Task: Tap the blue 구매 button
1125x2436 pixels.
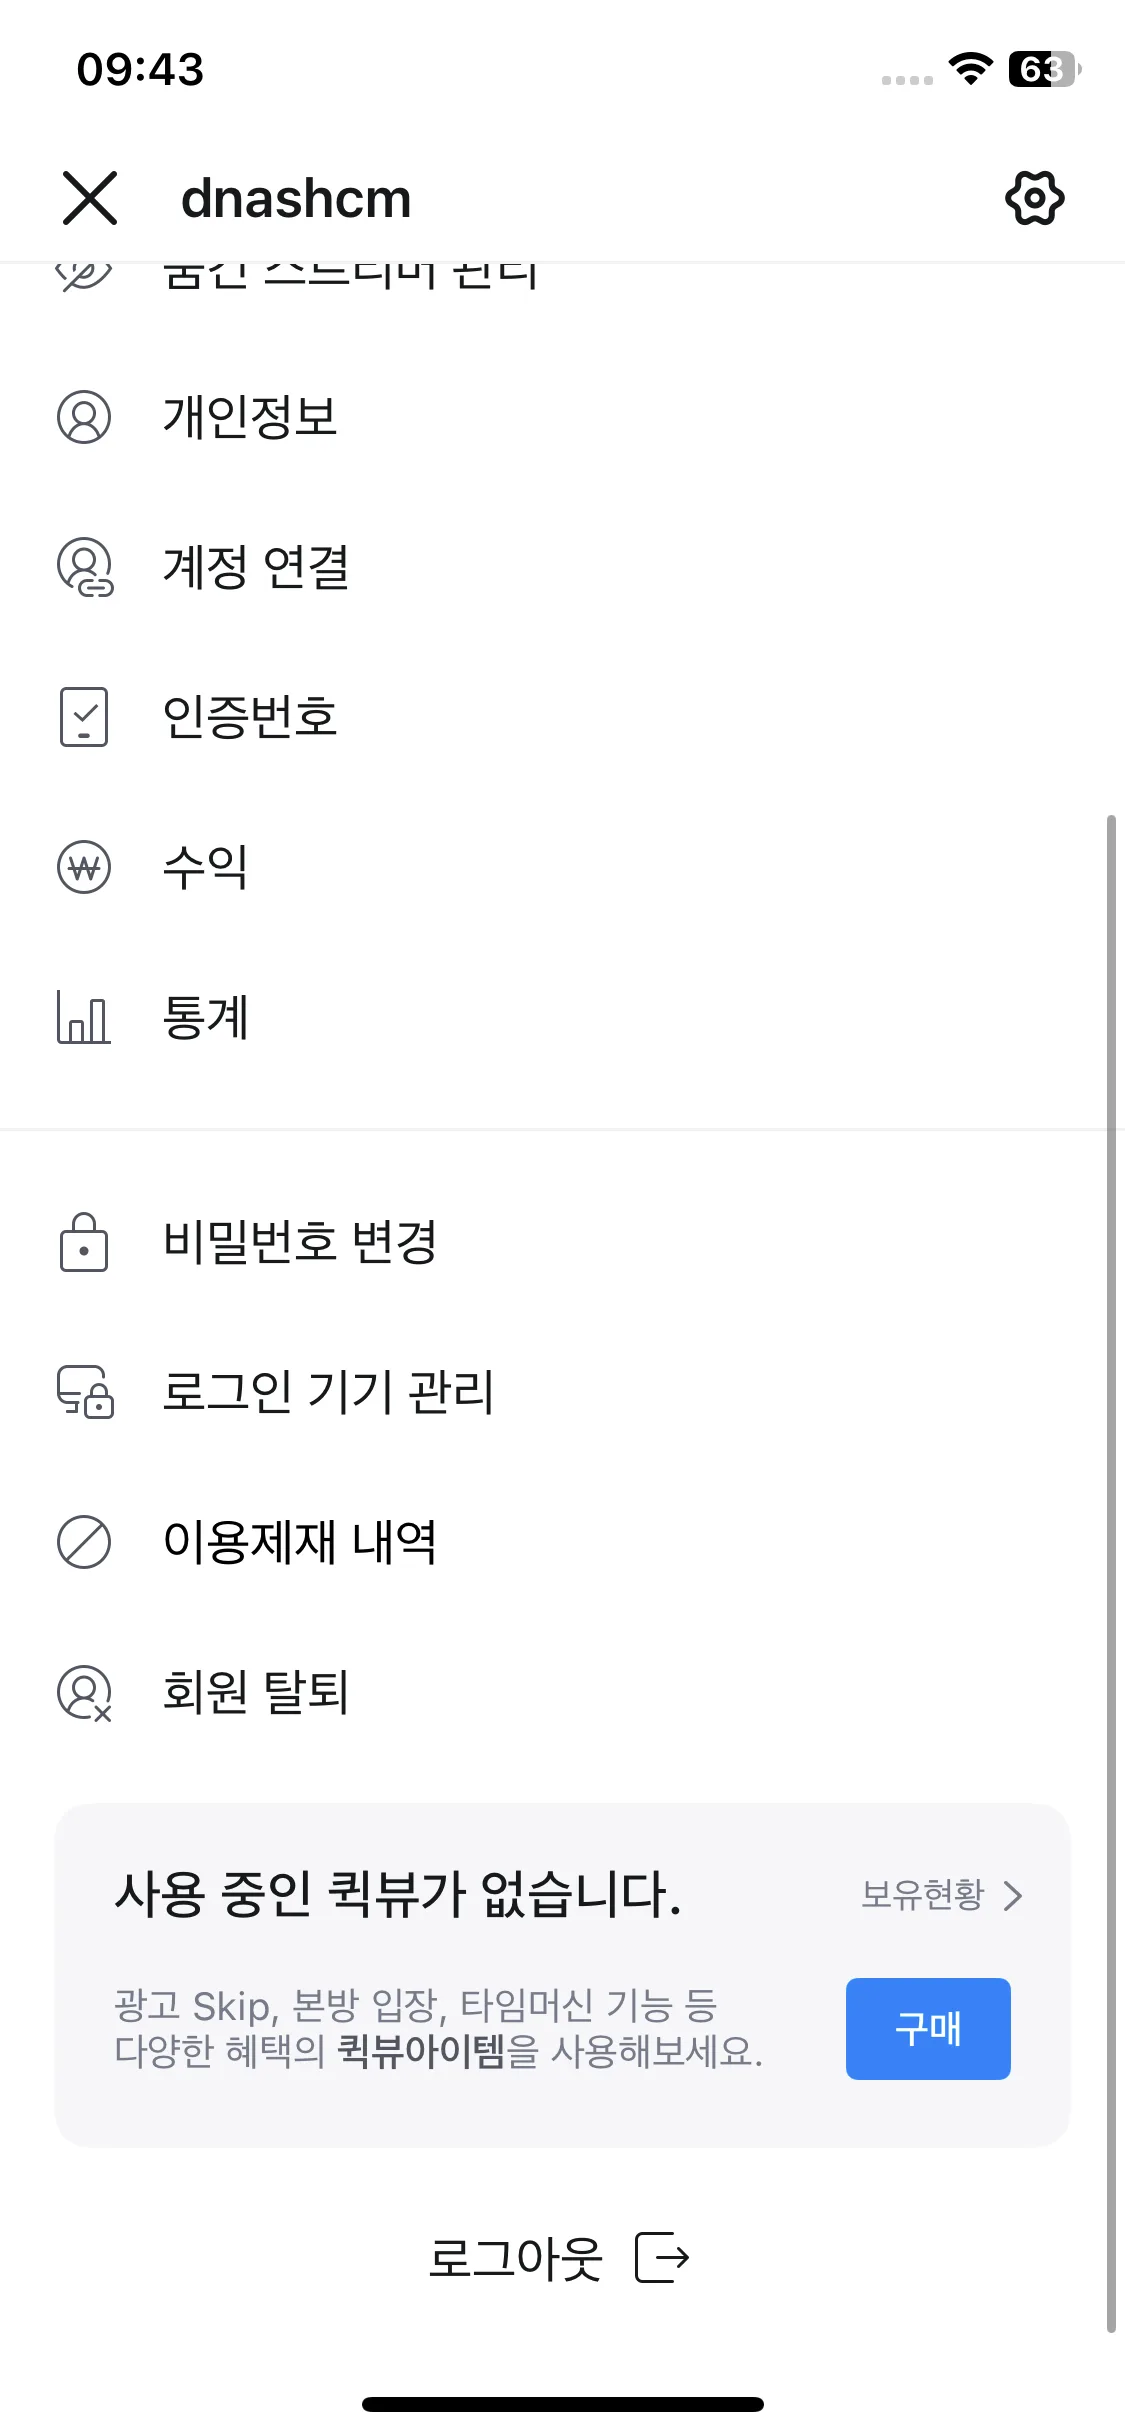Action: [x=928, y=2029]
